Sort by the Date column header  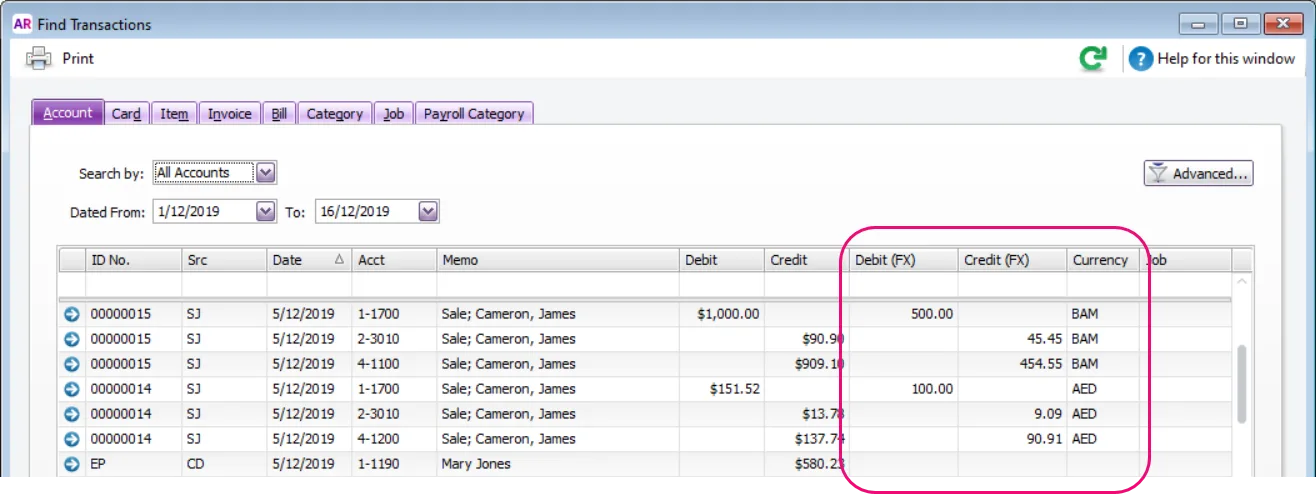[309, 260]
